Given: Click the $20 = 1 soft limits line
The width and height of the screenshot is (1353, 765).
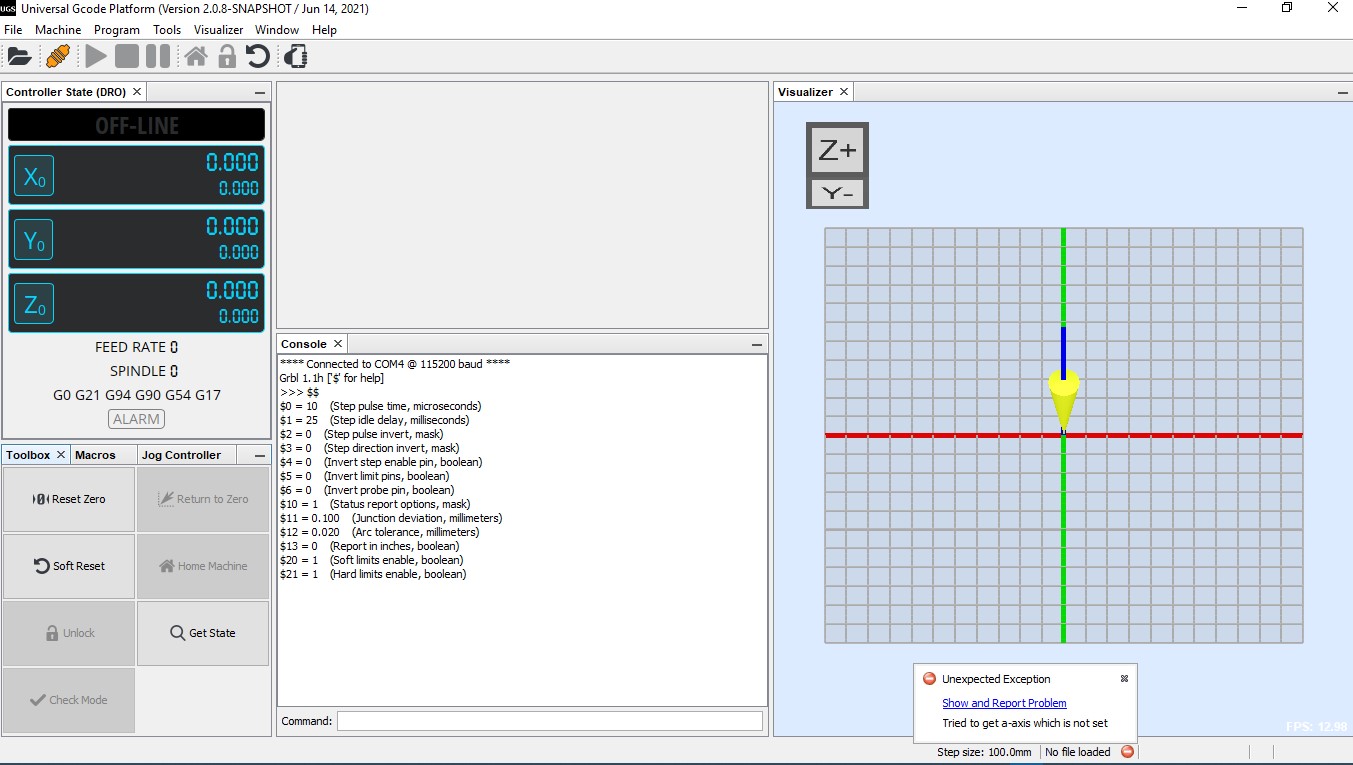Looking at the screenshot, I should pyautogui.click(x=371, y=560).
